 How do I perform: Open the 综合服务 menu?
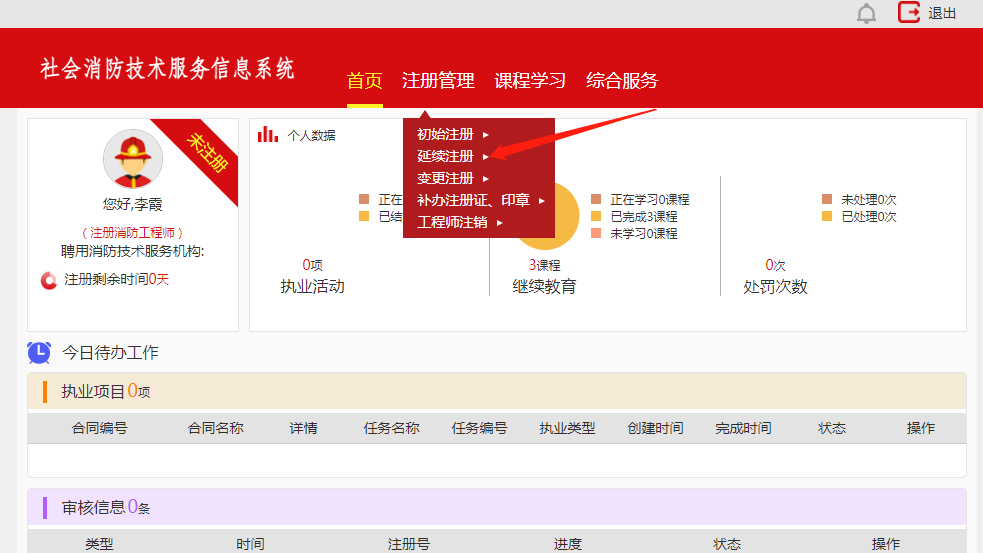click(622, 80)
